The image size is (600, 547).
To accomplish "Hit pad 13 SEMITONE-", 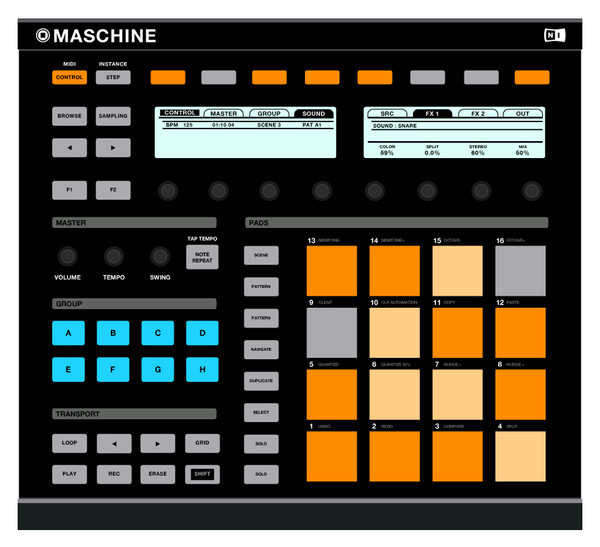I will pos(332,271).
